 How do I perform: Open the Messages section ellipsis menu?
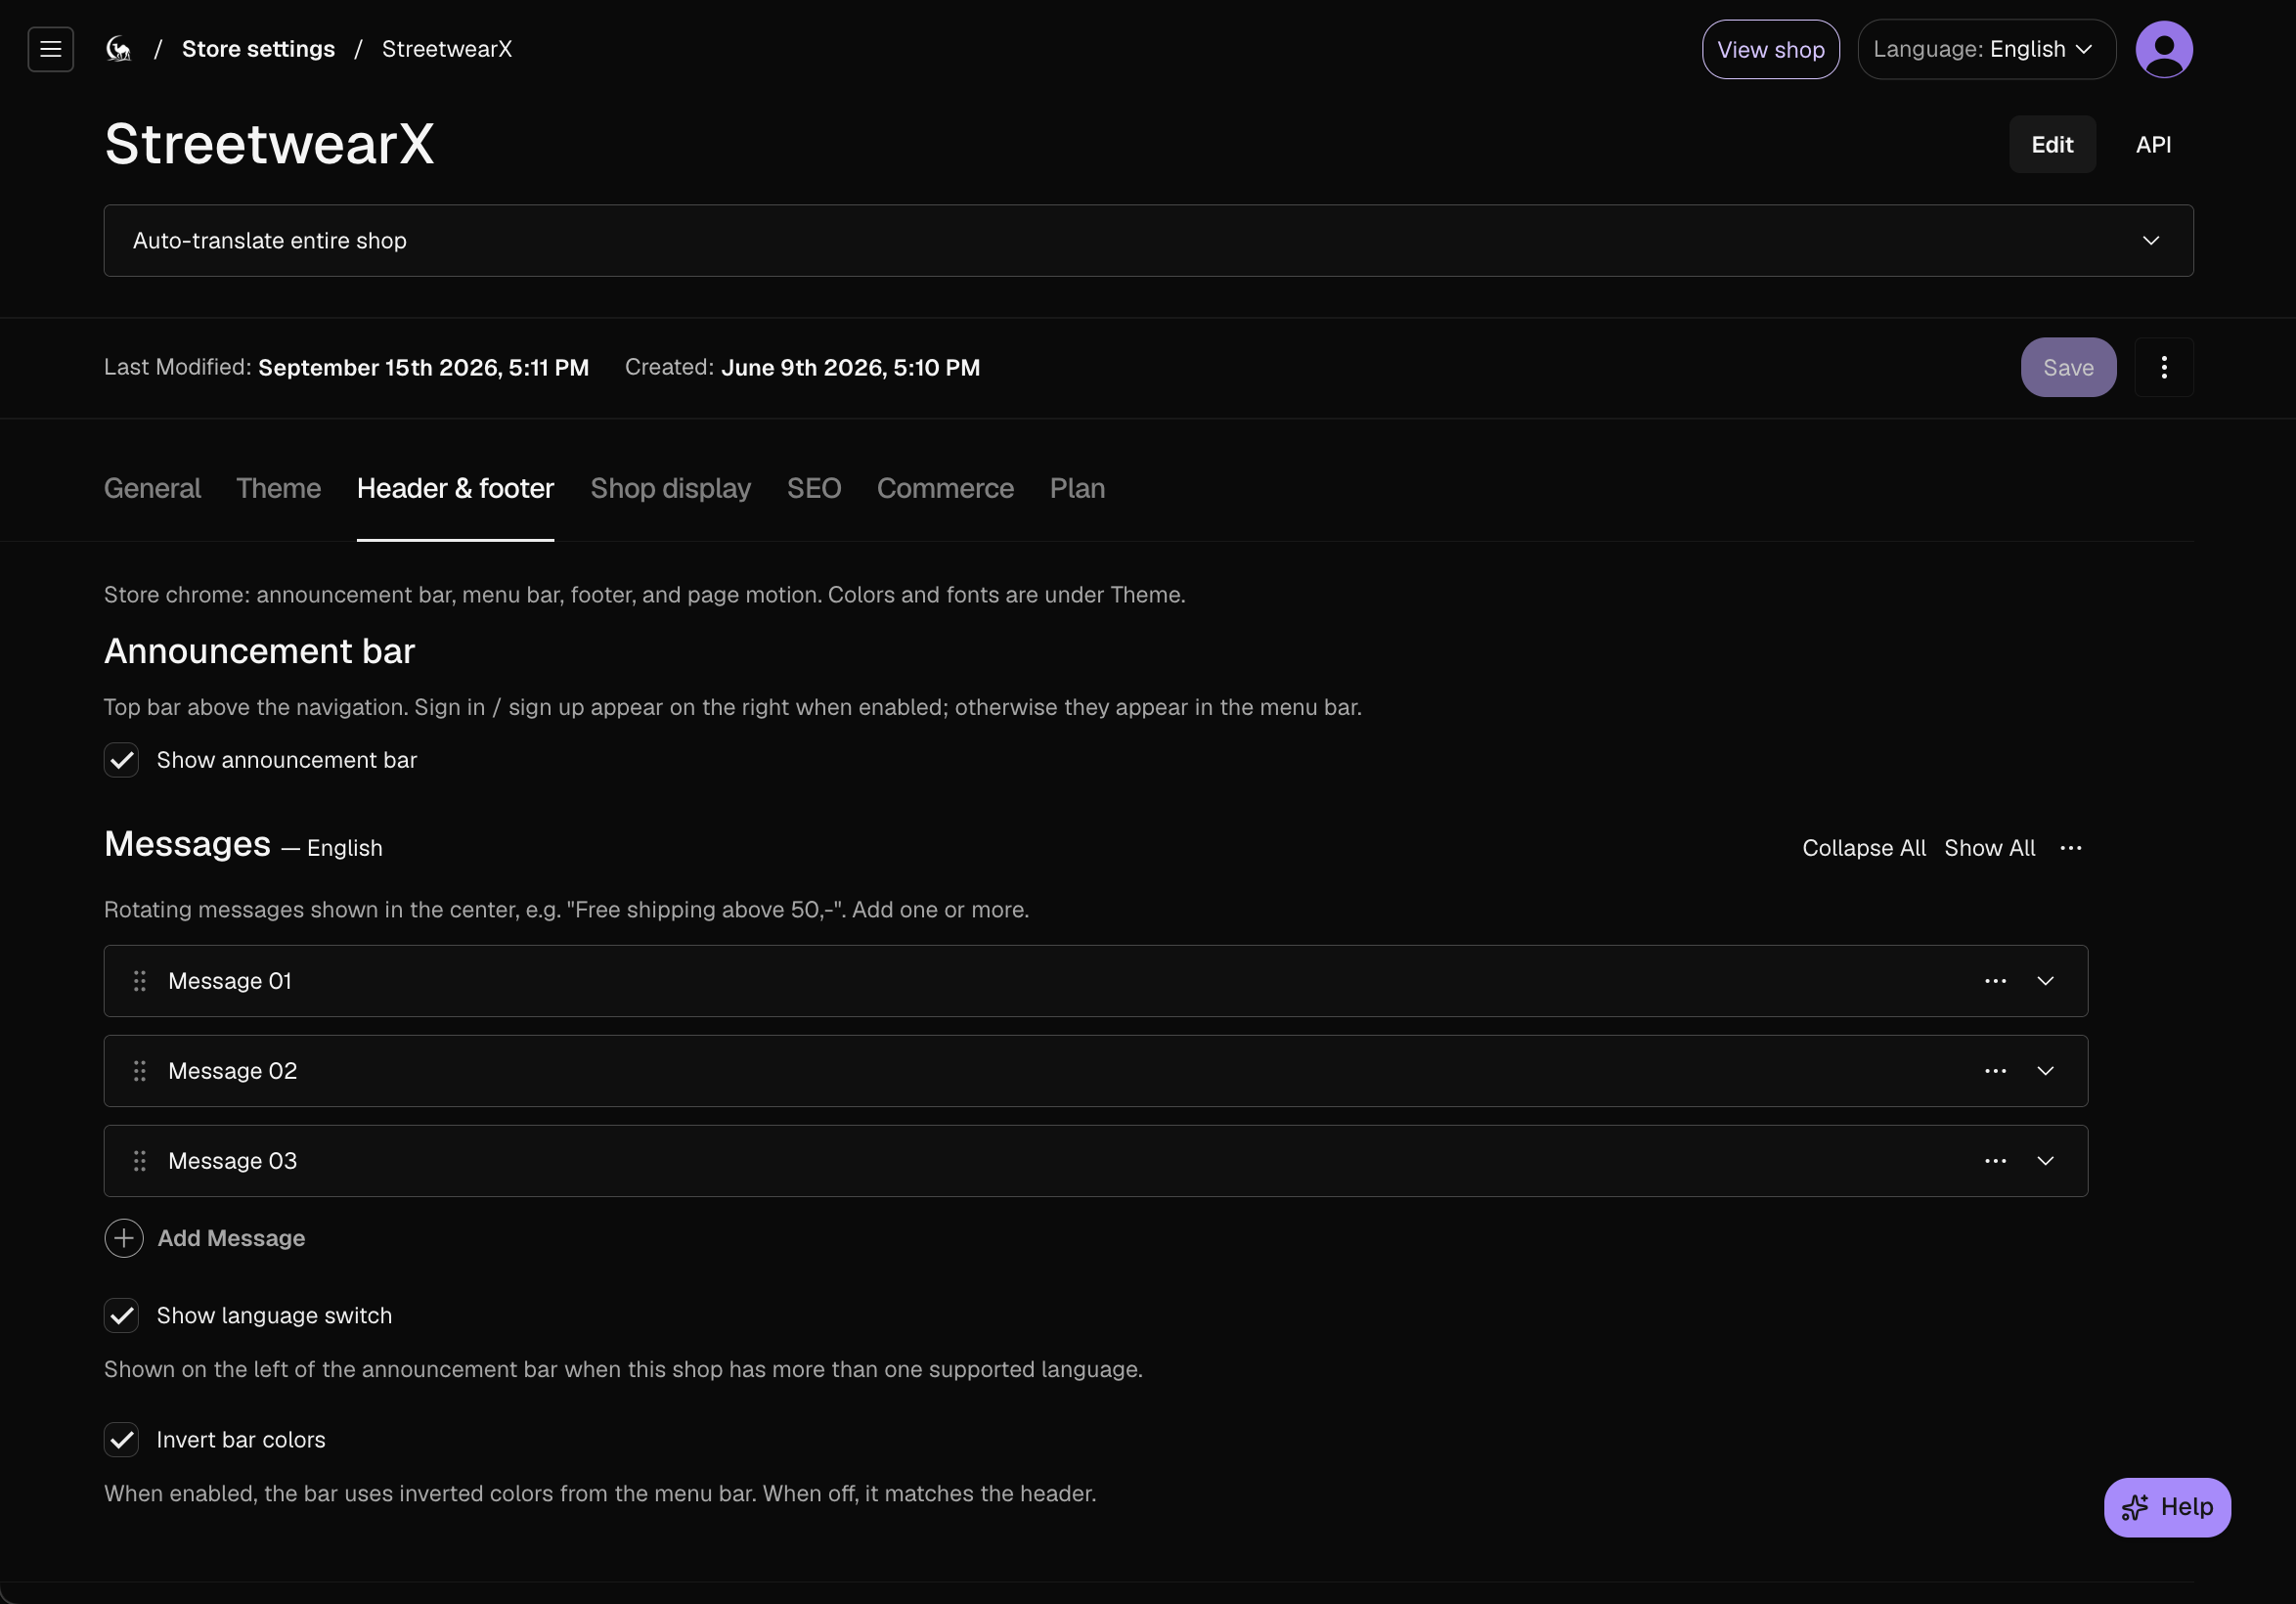coord(2071,848)
